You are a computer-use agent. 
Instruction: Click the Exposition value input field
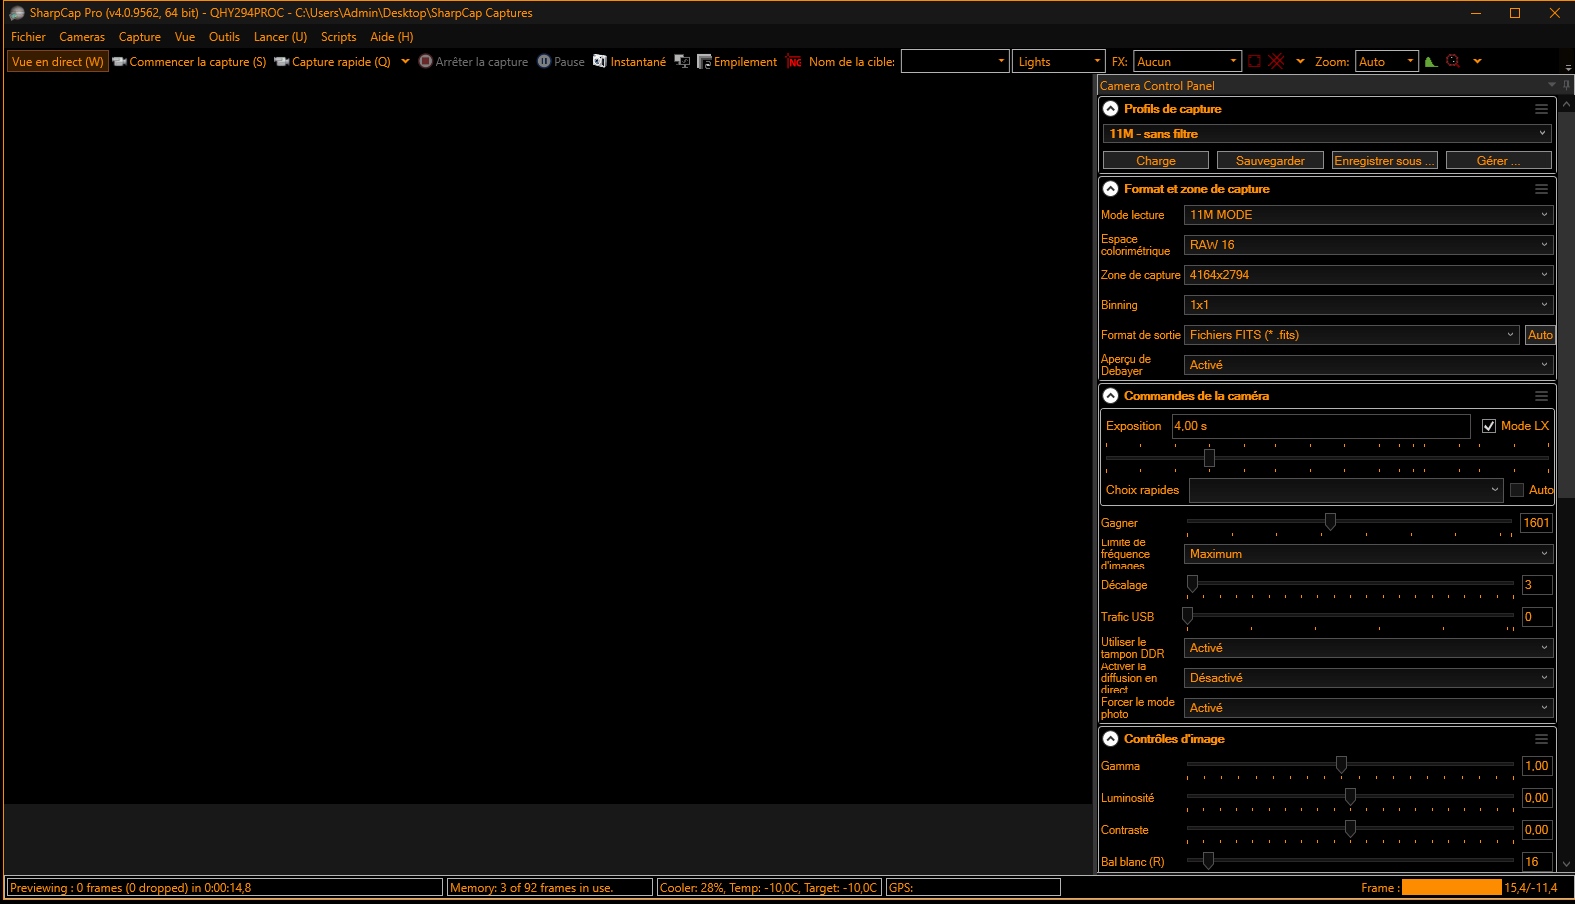pyautogui.click(x=1320, y=426)
